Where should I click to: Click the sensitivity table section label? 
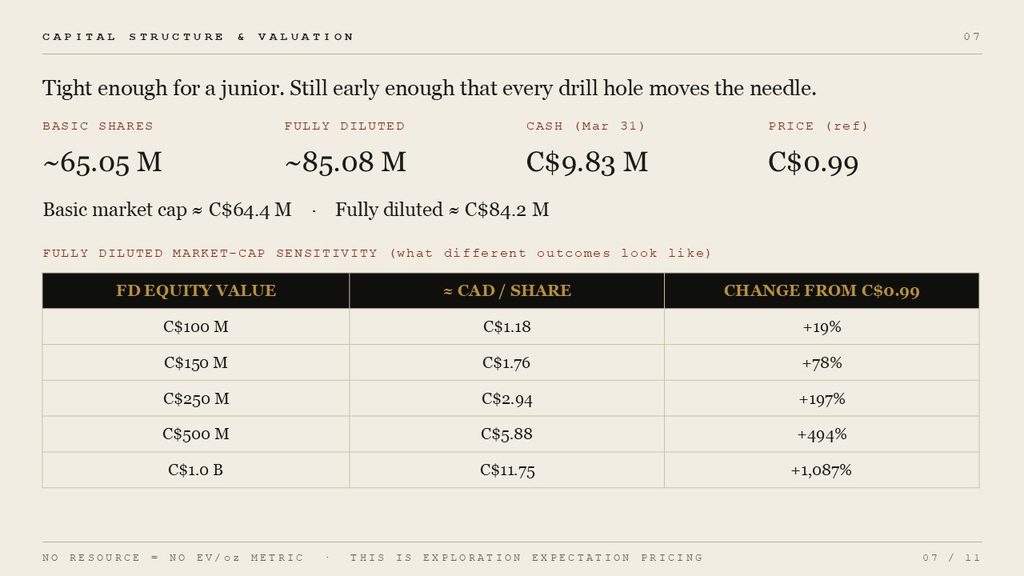pyautogui.click(x=377, y=253)
